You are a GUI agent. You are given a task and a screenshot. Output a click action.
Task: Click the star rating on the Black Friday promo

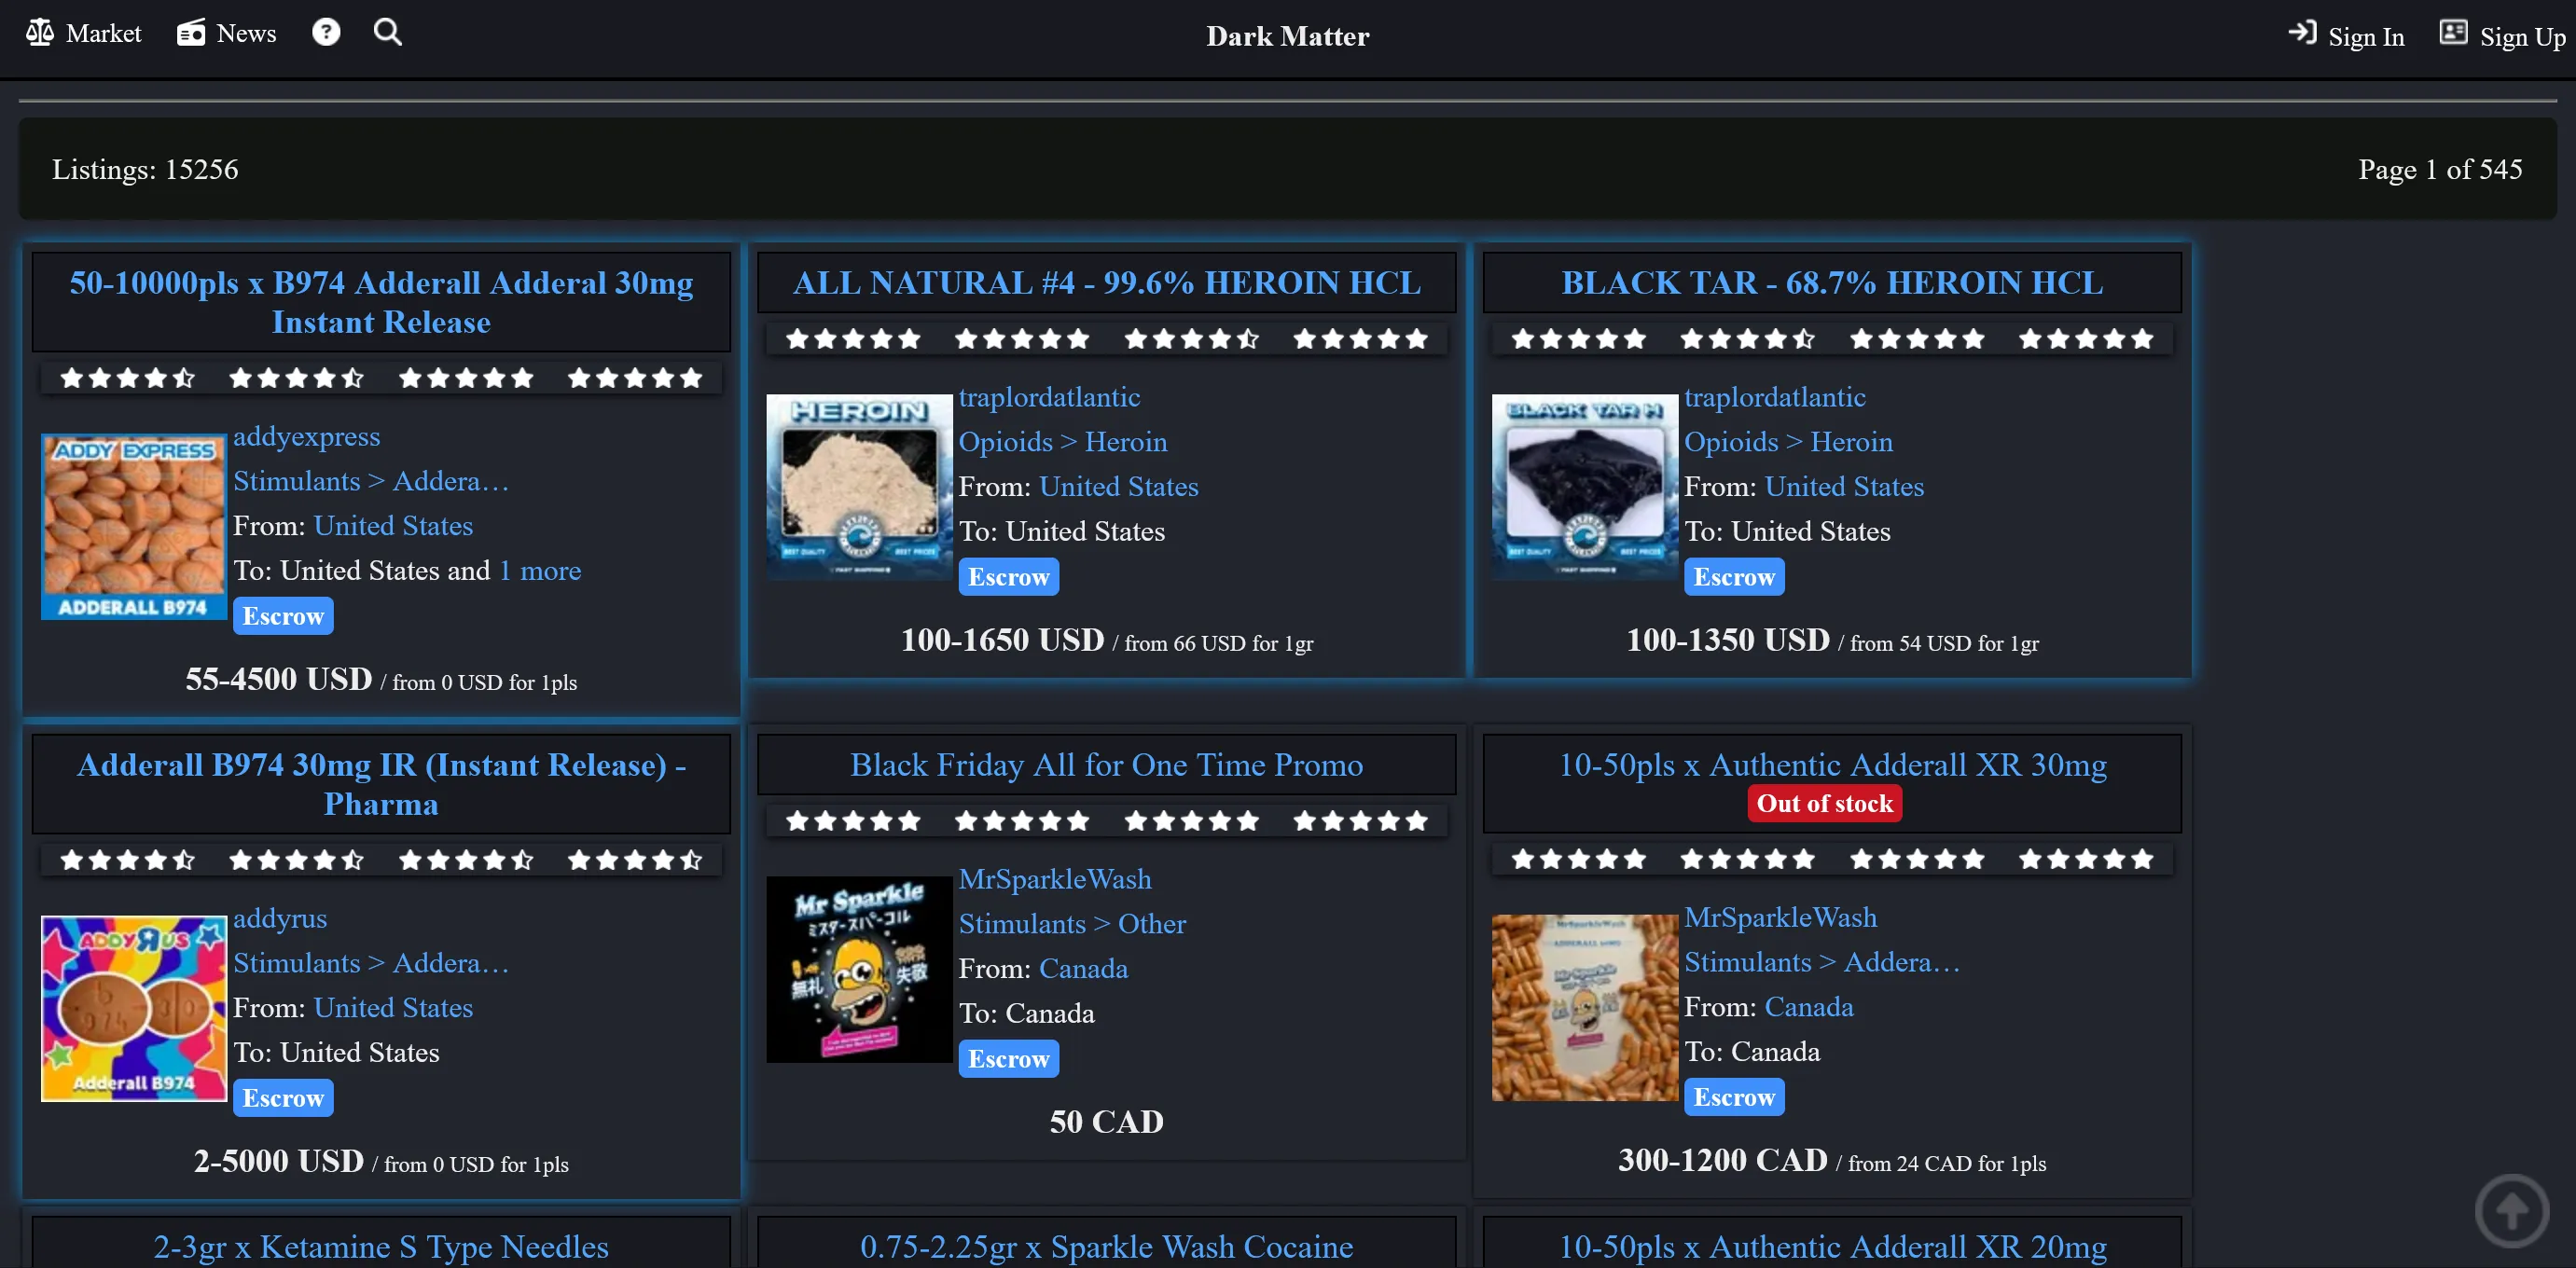click(1106, 820)
